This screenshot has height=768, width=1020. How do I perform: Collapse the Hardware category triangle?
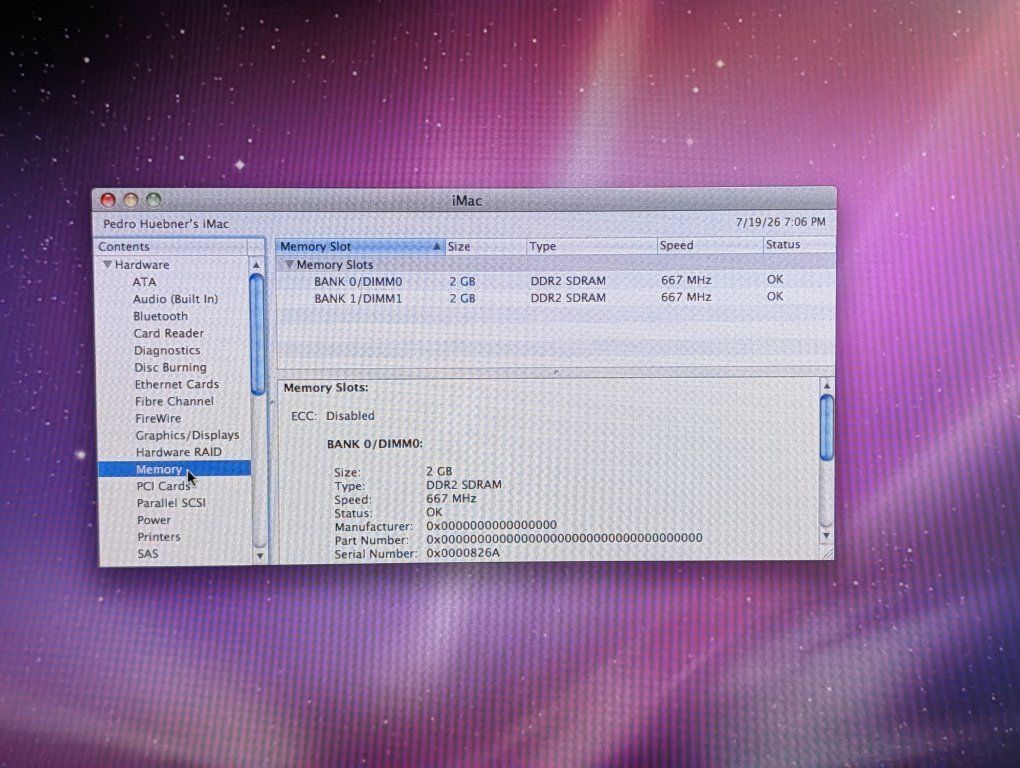[x=107, y=265]
